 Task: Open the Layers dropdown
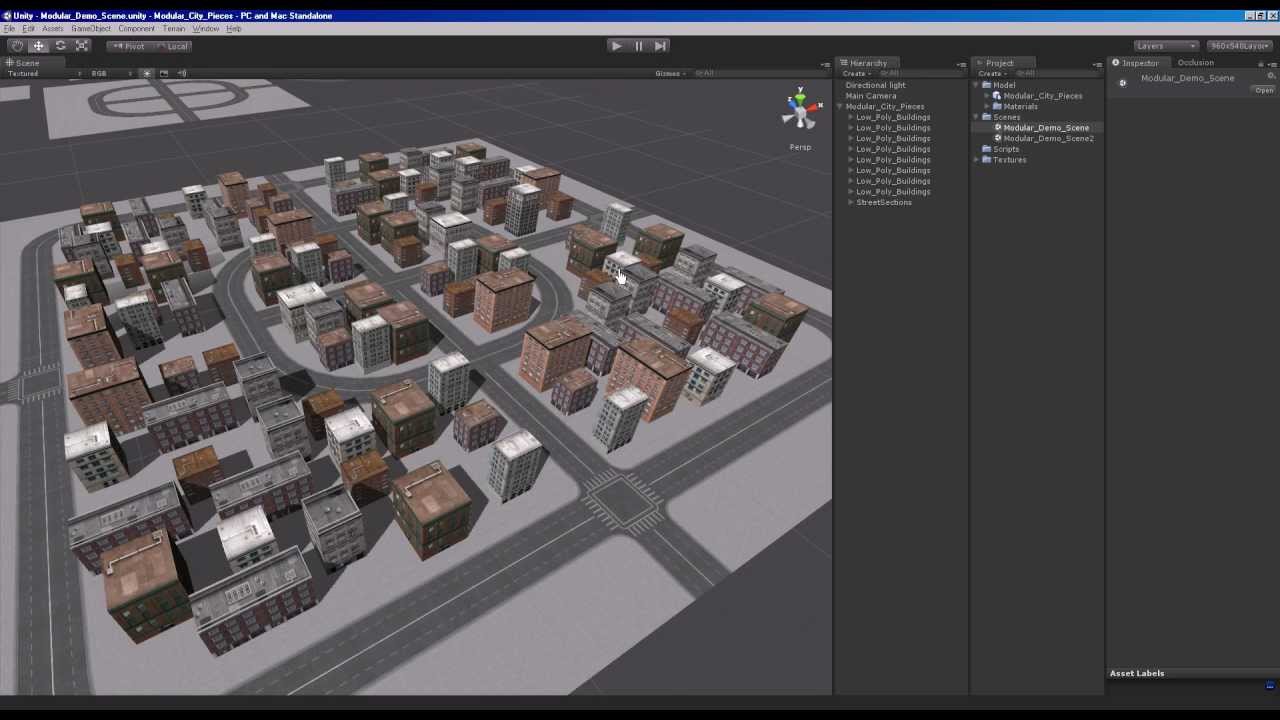point(1166,46)
